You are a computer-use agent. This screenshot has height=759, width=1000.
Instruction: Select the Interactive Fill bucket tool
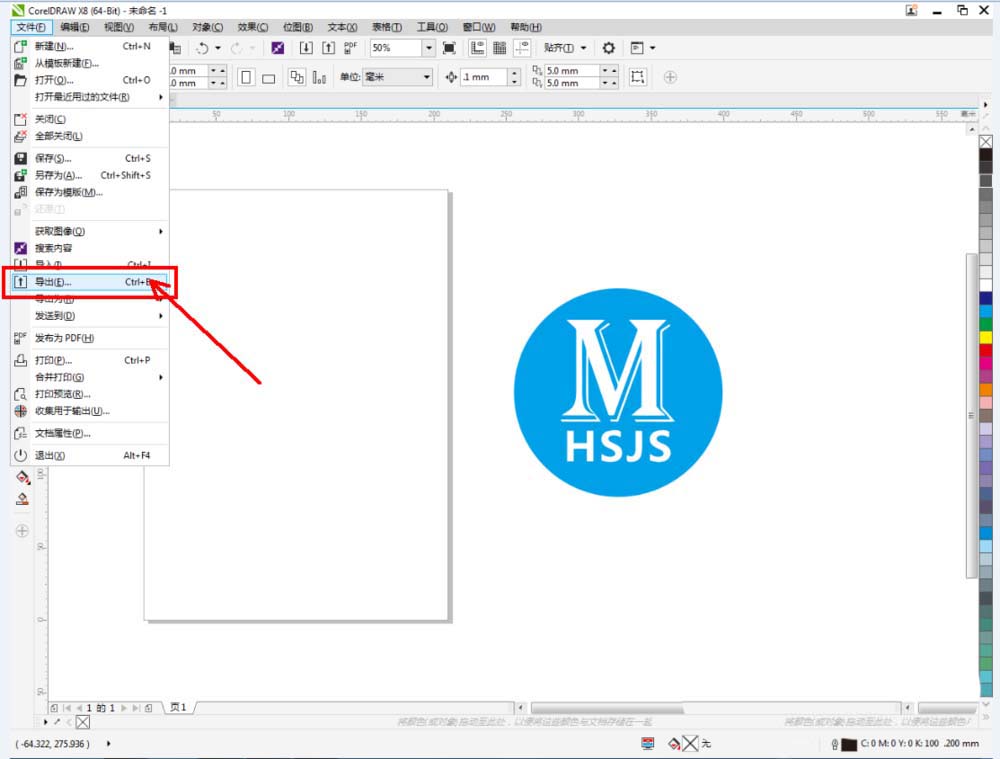[x=22, y=477]
